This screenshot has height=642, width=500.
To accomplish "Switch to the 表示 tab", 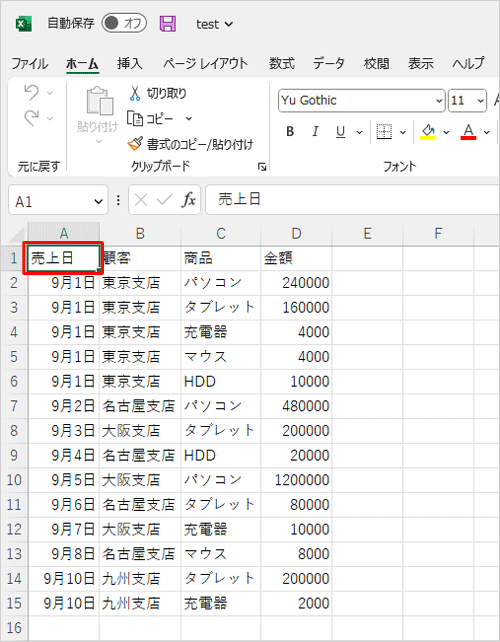I will pyautogui.click(x=420, y=63).
